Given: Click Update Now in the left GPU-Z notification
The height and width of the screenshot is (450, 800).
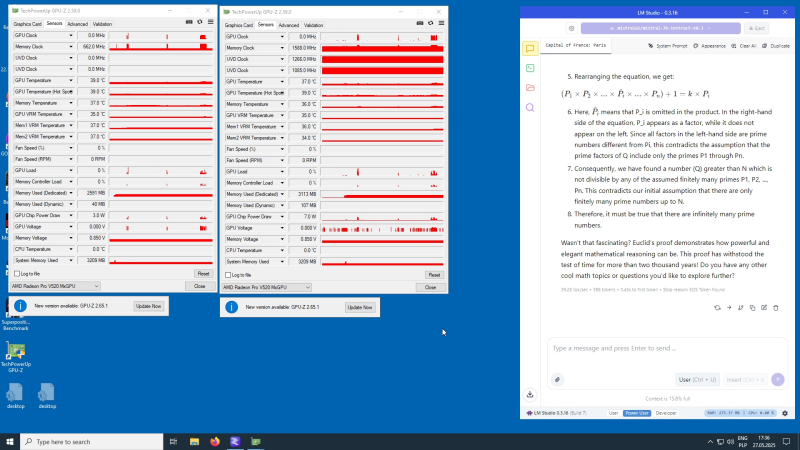Looking at the screenshot, I should click(148, 306).
